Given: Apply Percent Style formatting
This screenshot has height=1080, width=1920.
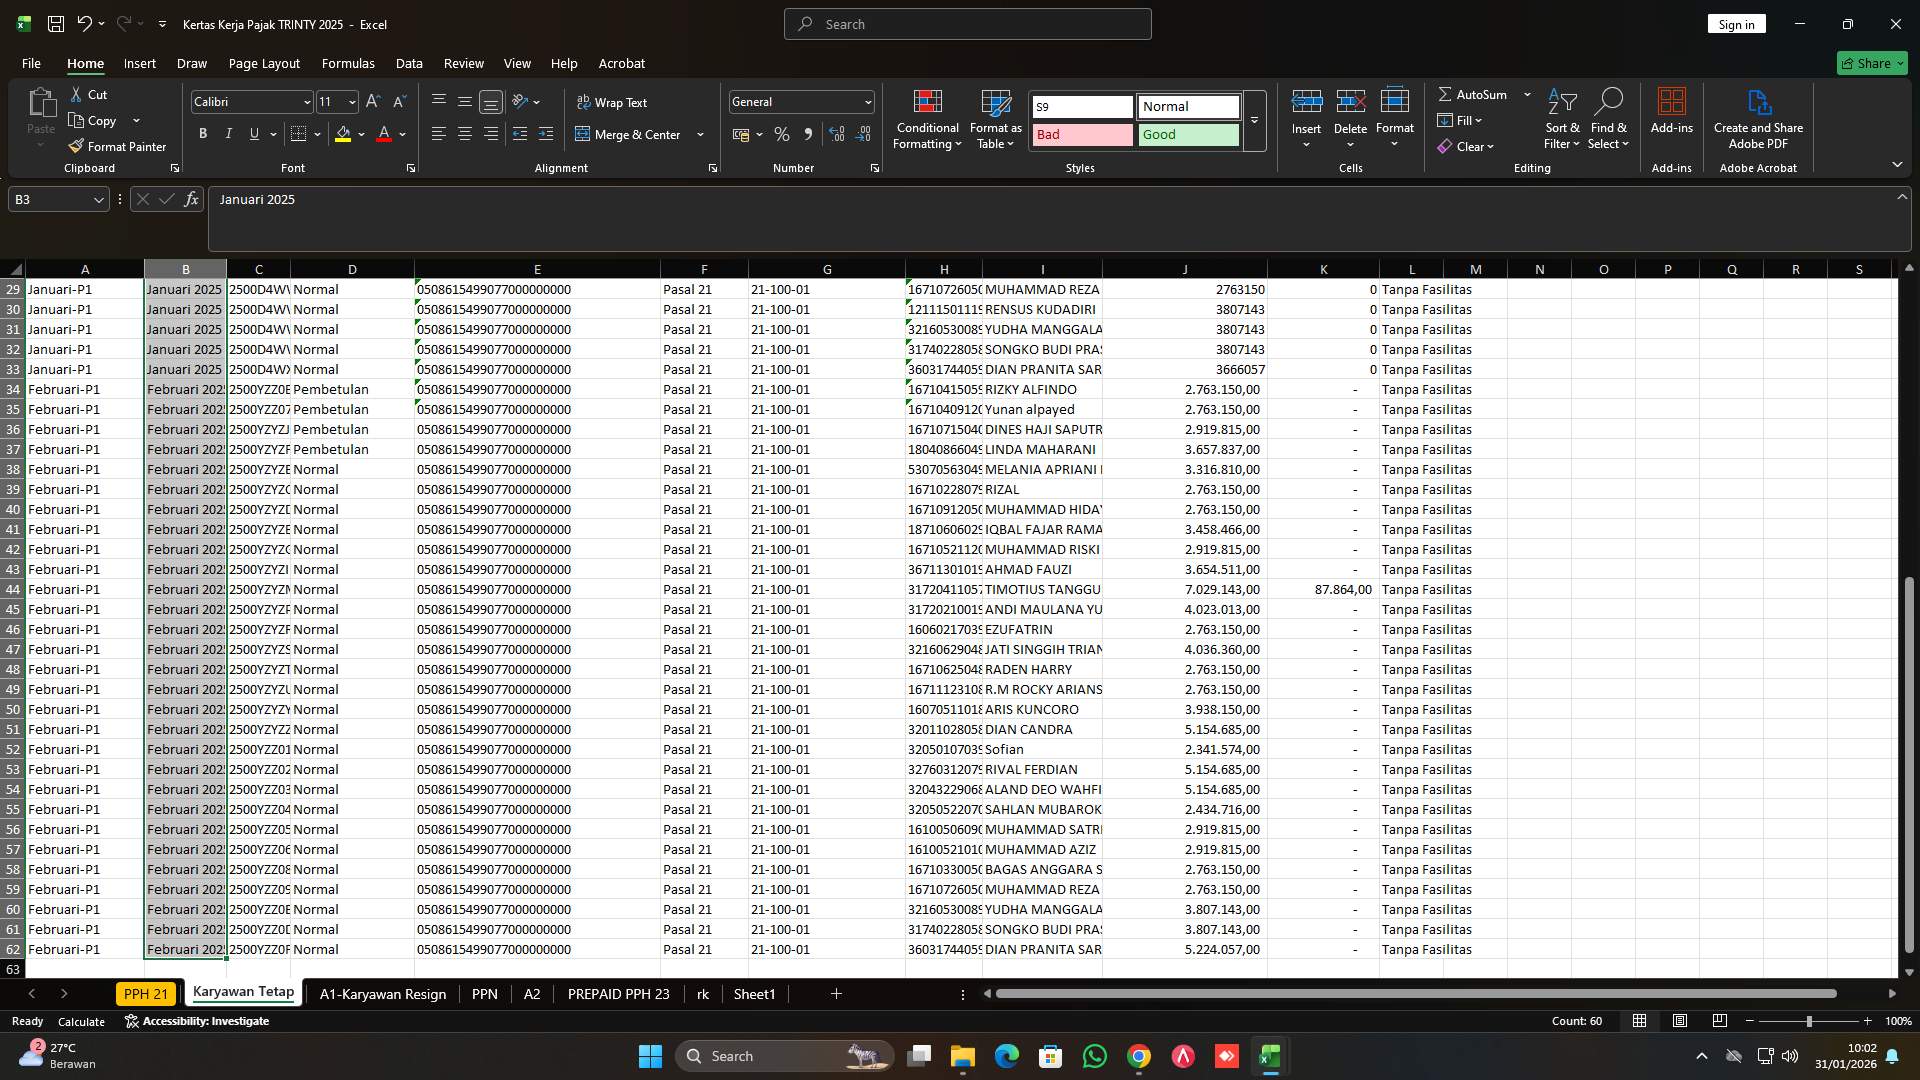Looking at the screenshot, I should tap(782, 134).
